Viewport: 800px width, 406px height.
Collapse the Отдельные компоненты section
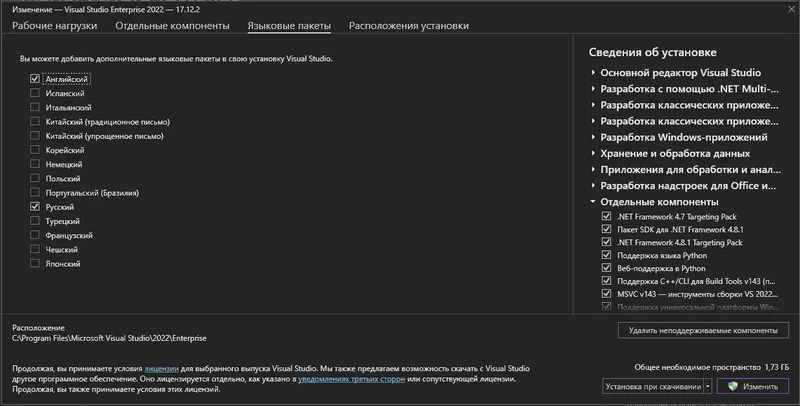(593, 201)
